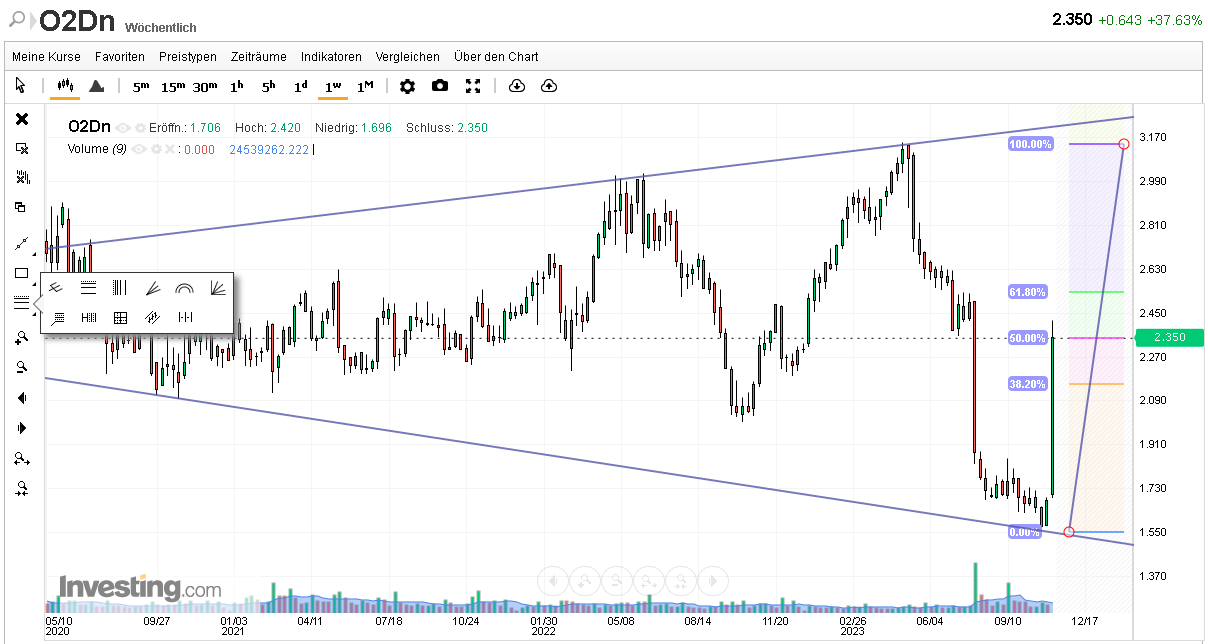Pick the Fibonacci arcs tool

[x=183, y=287]
